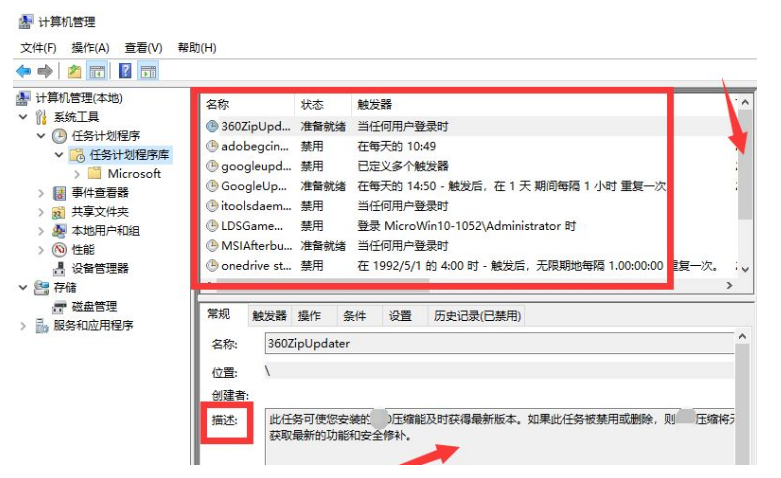781x478 pixels.
Task: Open the 操作(A) menu
Action: [90, 48]
